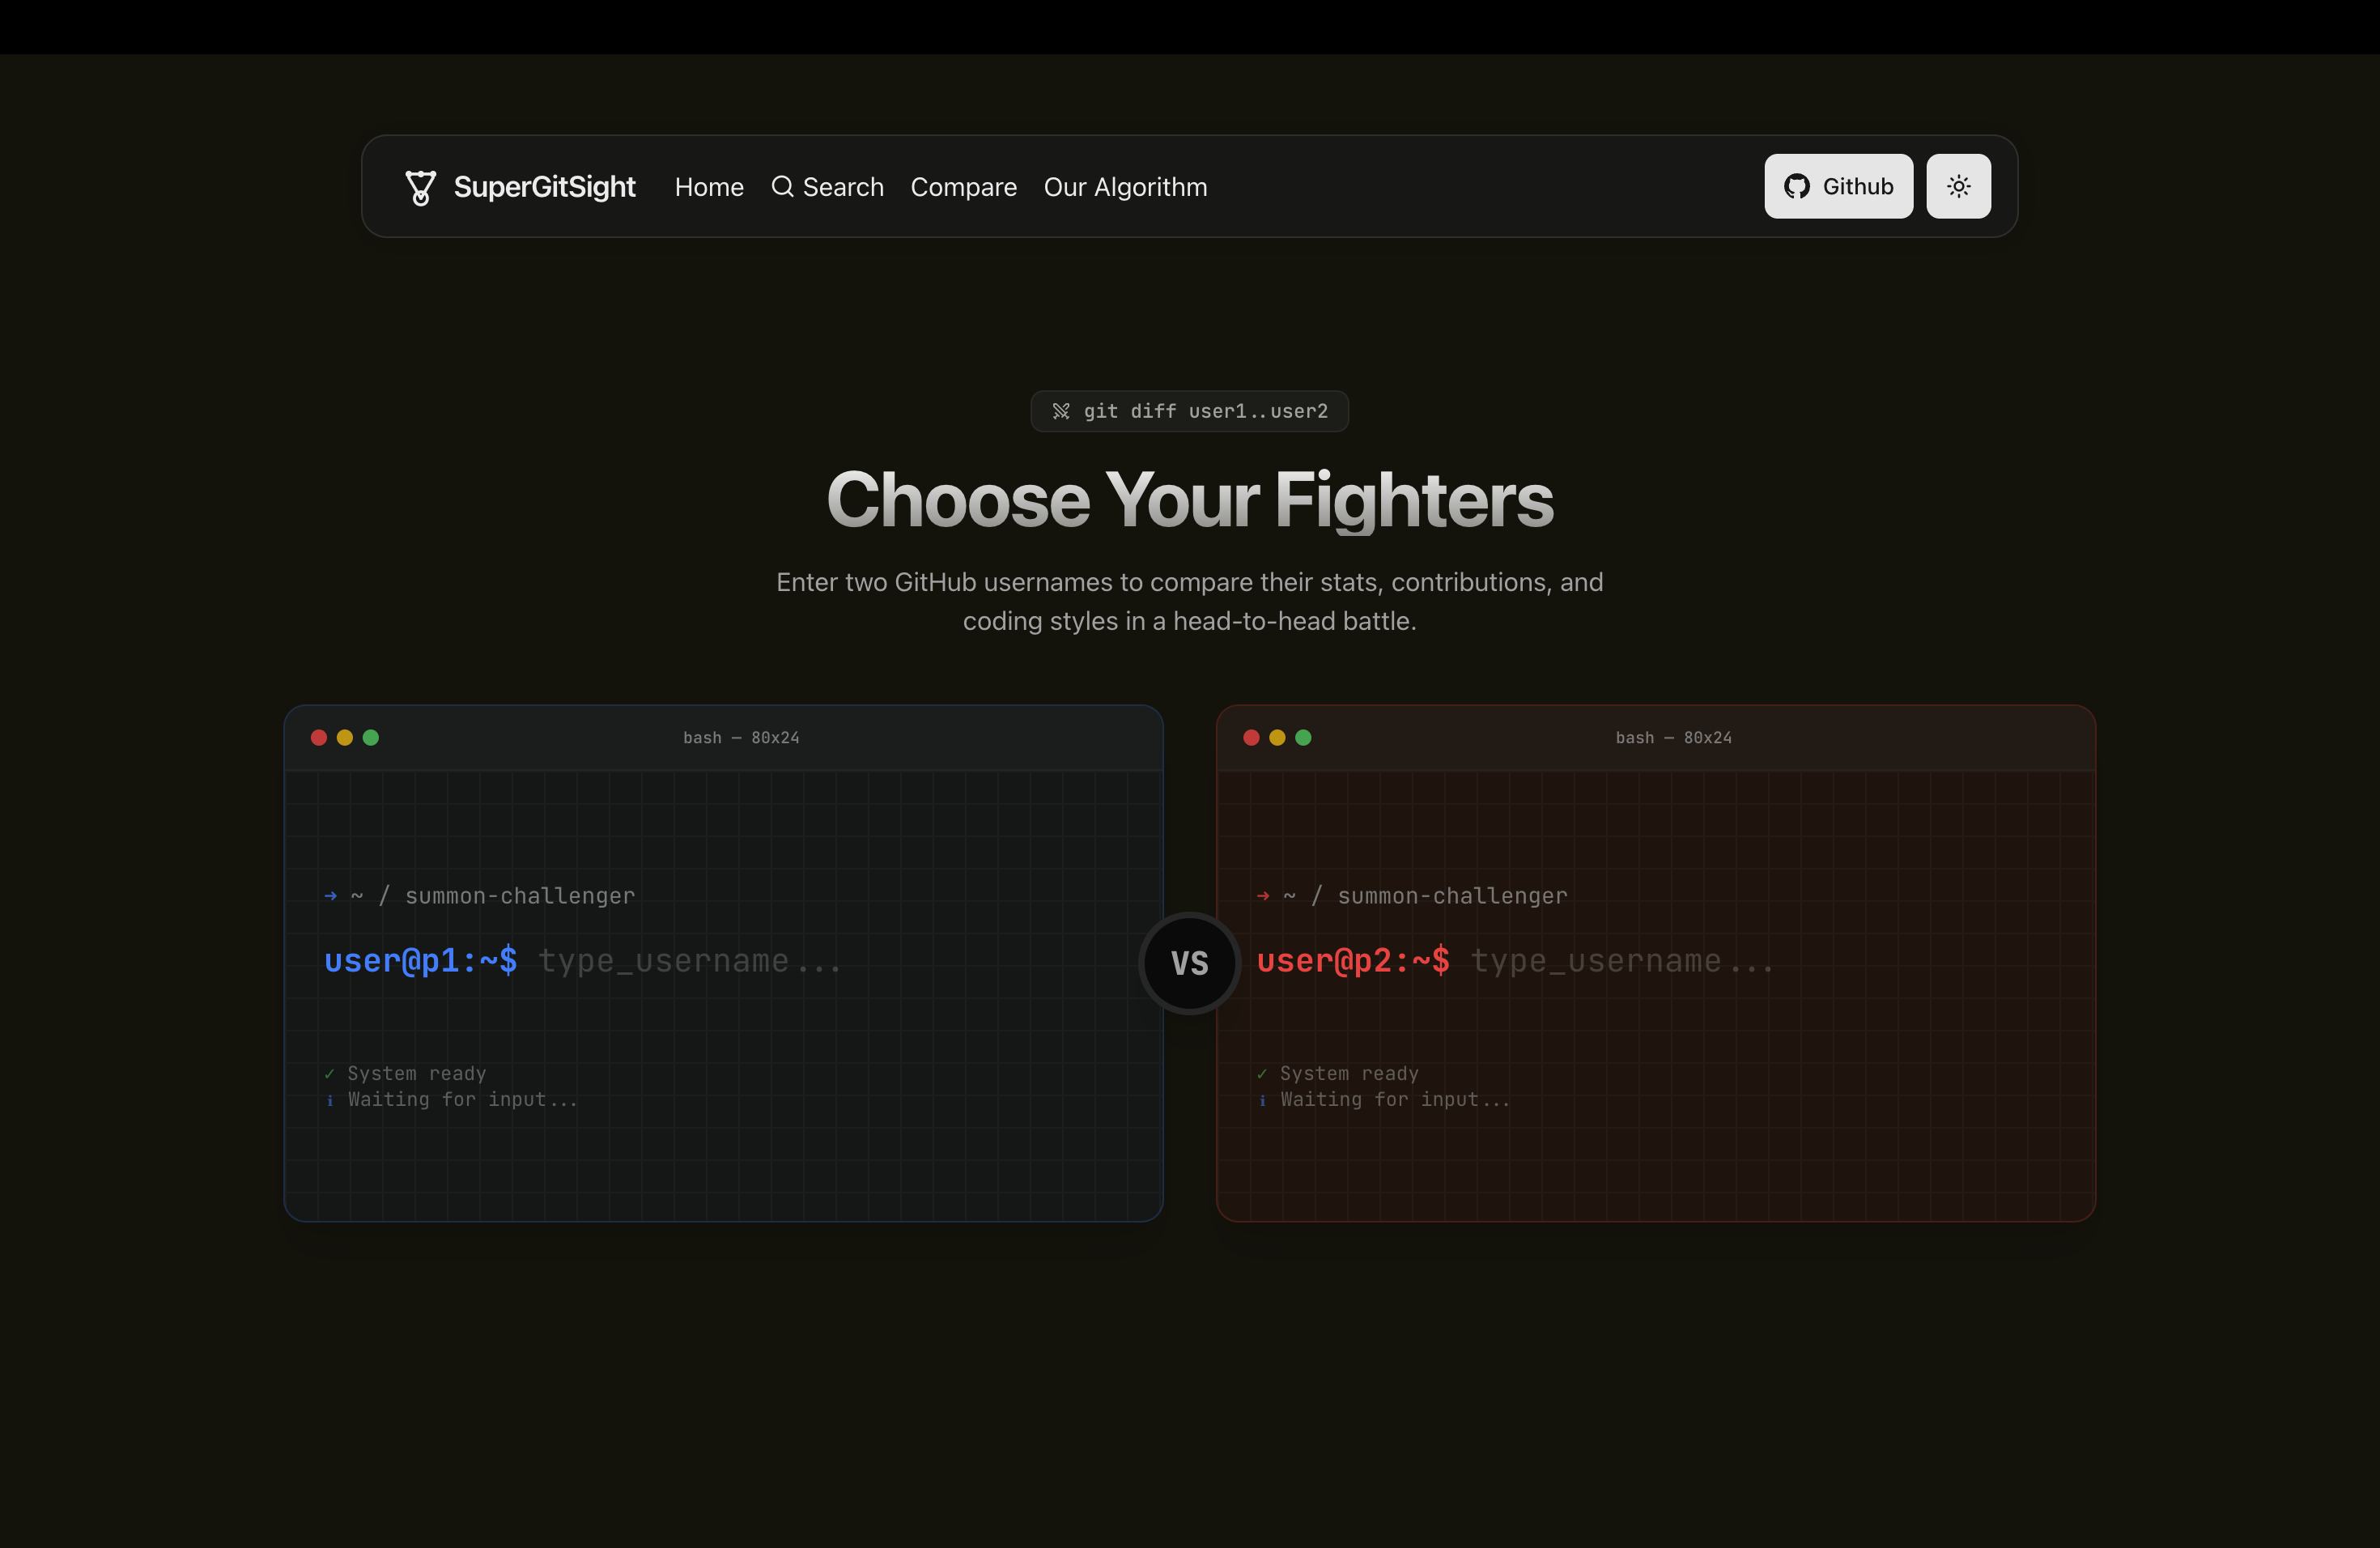The width and height of the screenshot is (2380, 1548).
Task: Click the Github button in the header
Action: tap(1838, 186)
